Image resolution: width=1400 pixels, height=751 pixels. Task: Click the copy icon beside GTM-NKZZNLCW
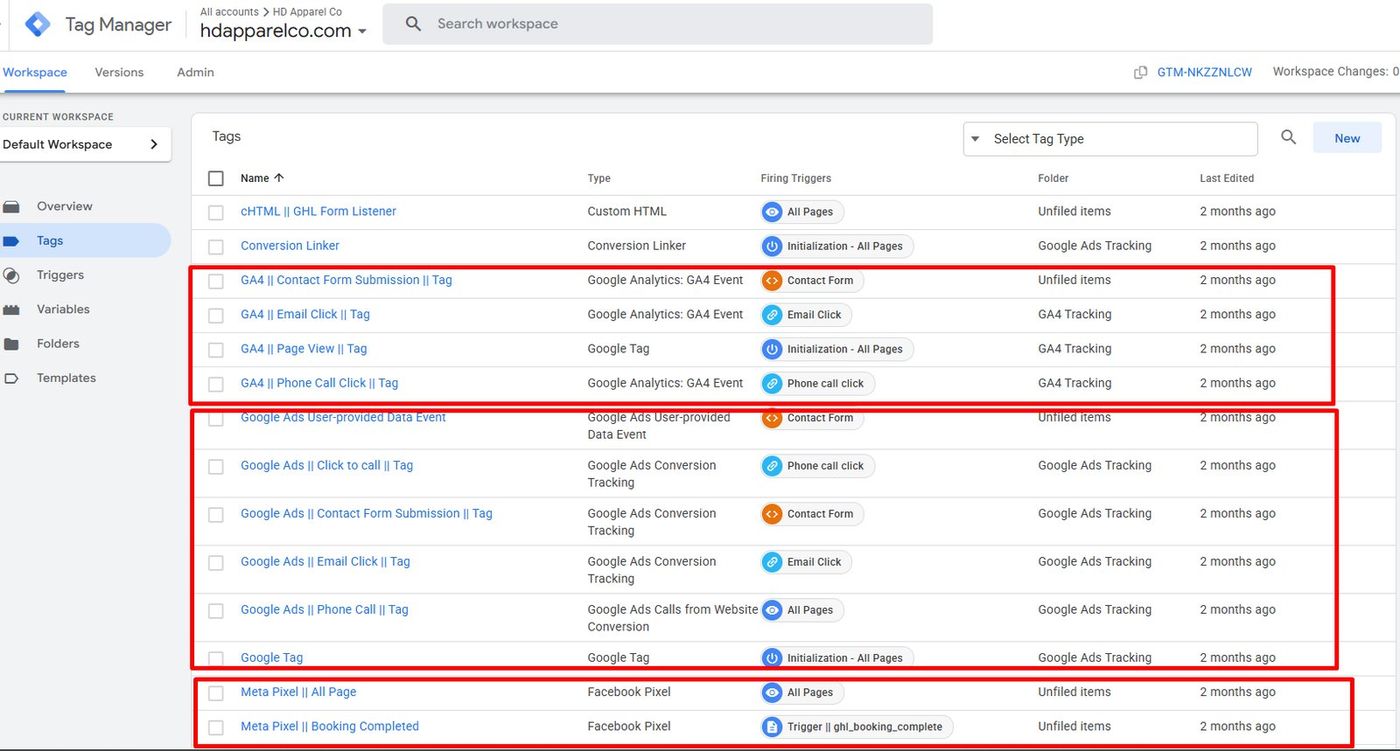pos(1140,72)
